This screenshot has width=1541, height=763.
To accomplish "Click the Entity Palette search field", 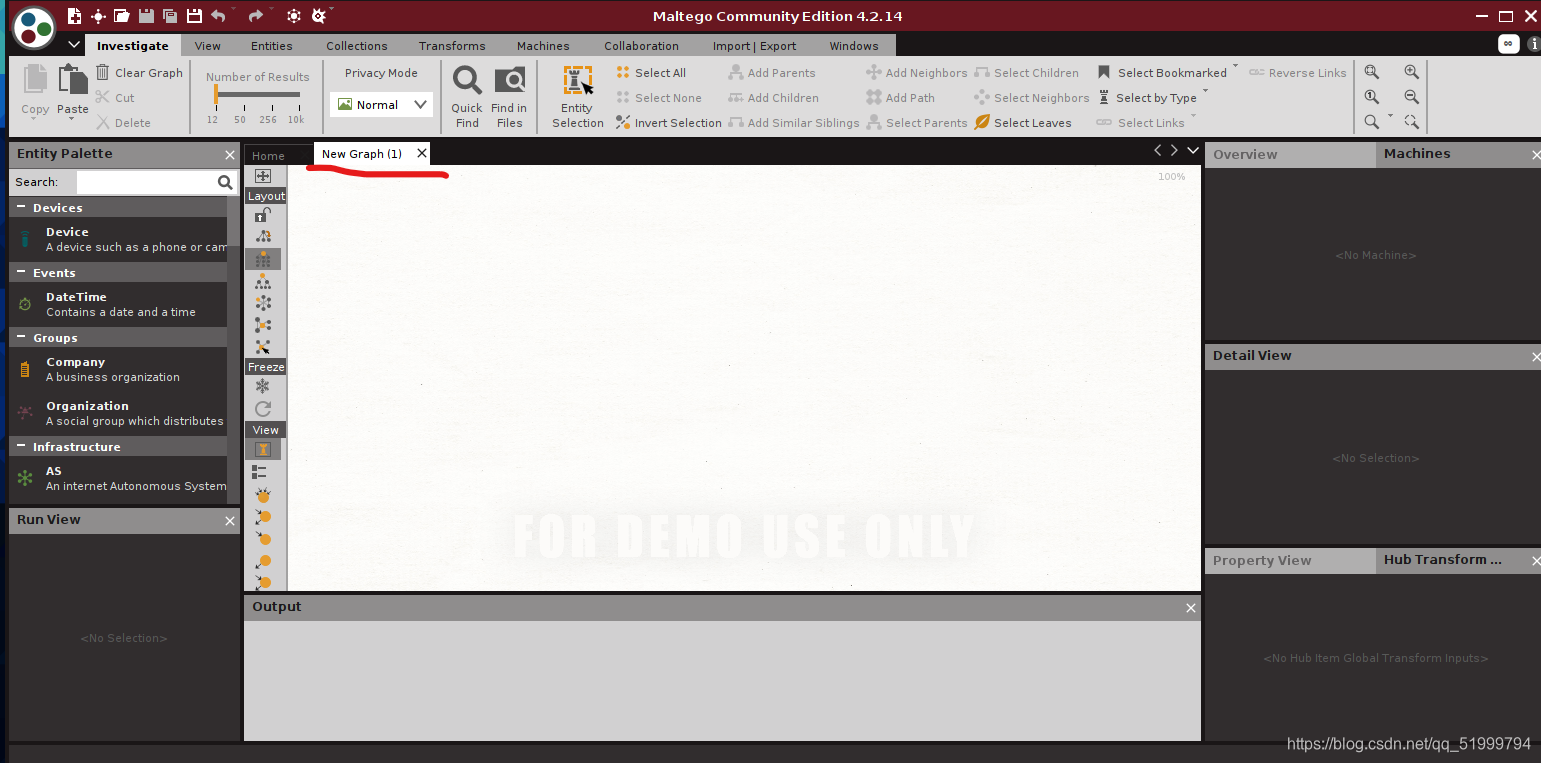I will 146,182.
